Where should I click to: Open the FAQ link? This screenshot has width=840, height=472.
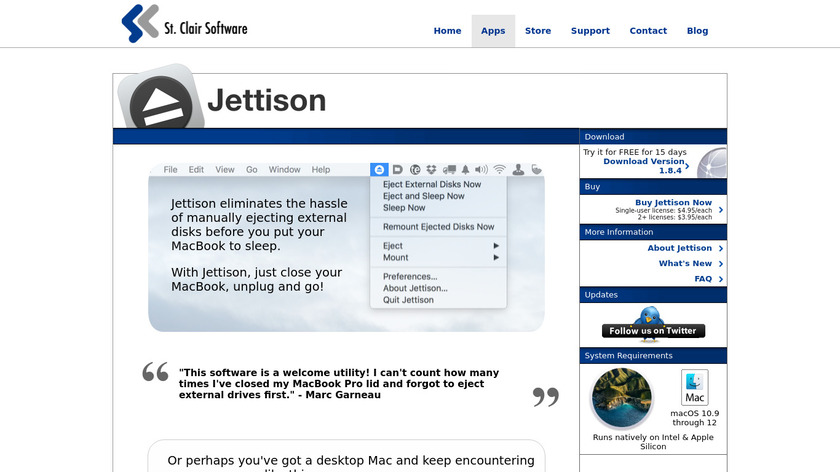coord(703,279)
